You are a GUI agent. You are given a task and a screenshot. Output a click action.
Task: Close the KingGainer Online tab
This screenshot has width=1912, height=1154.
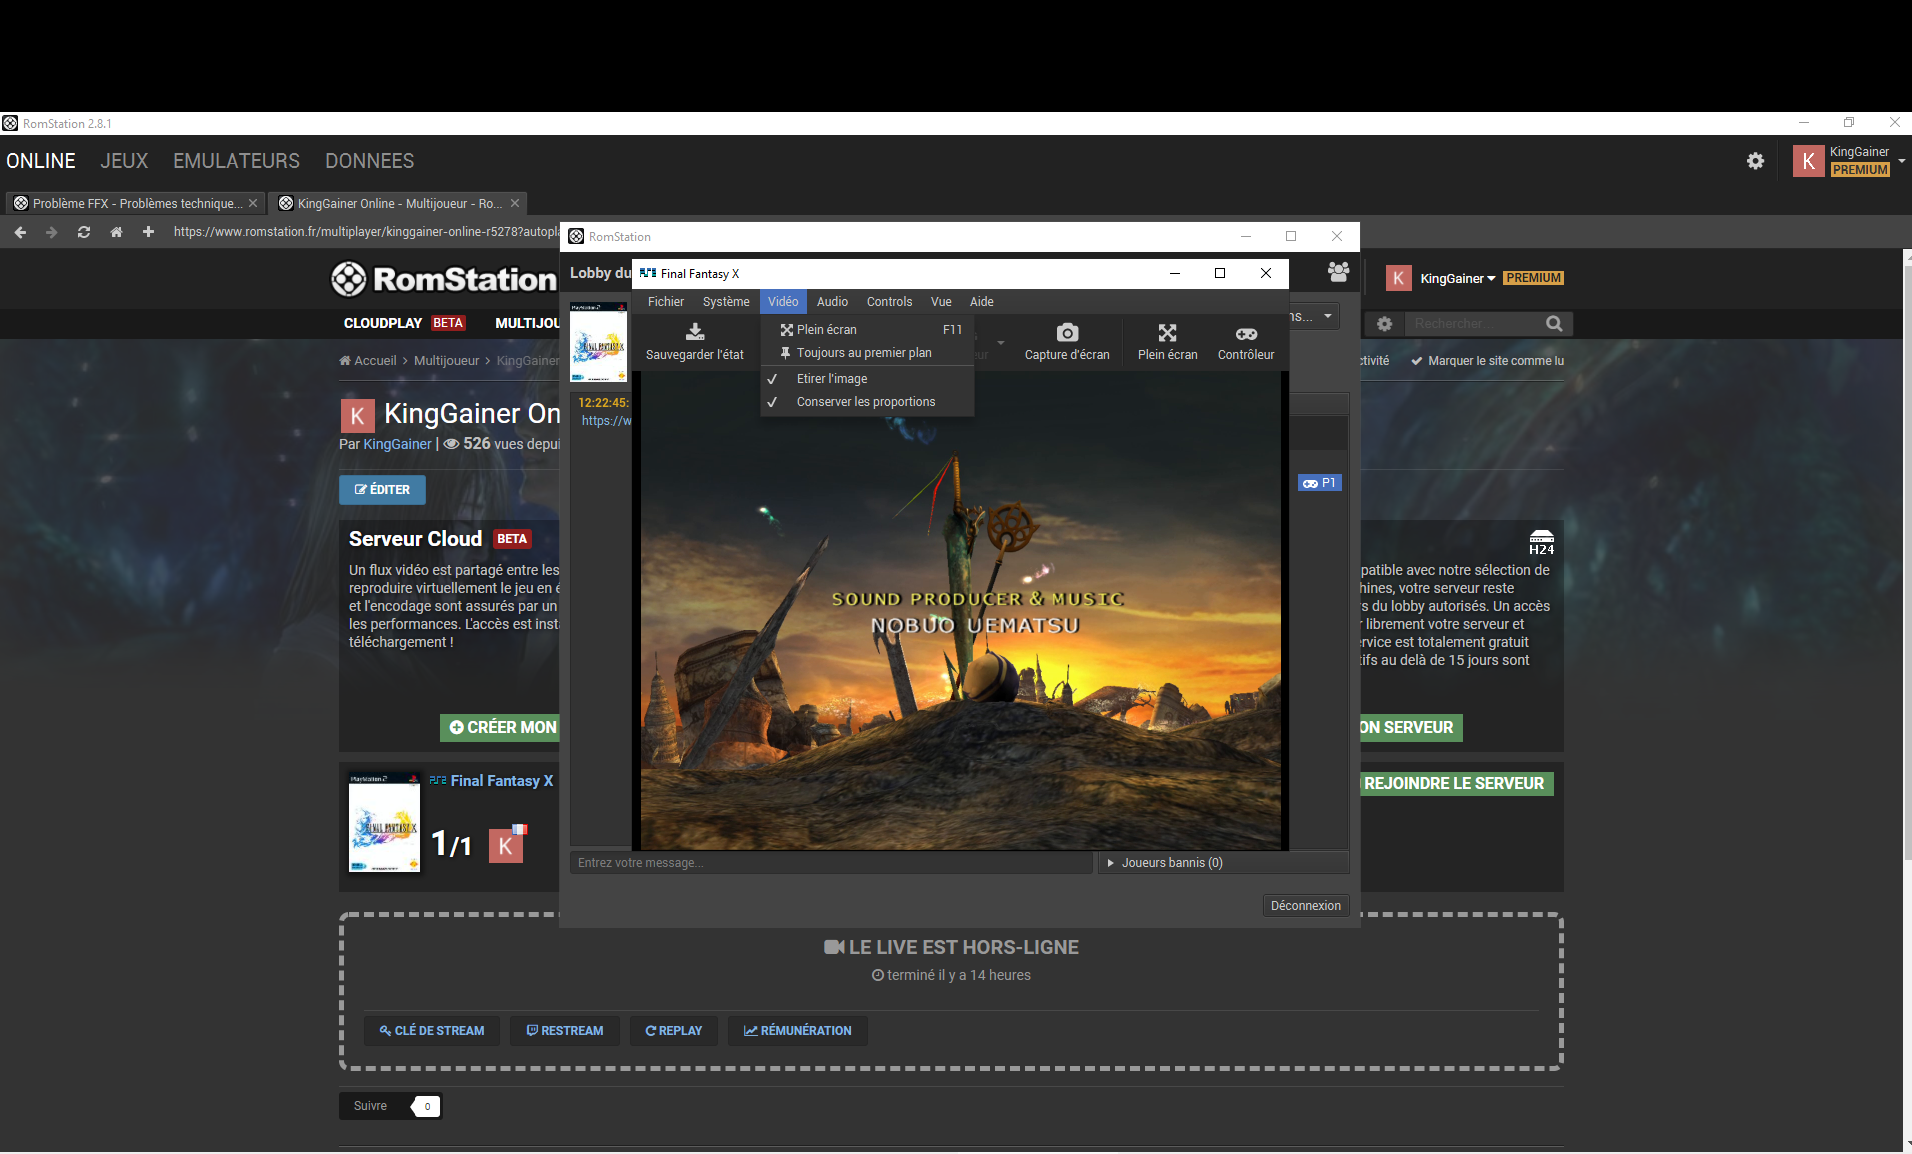(515, 203)
